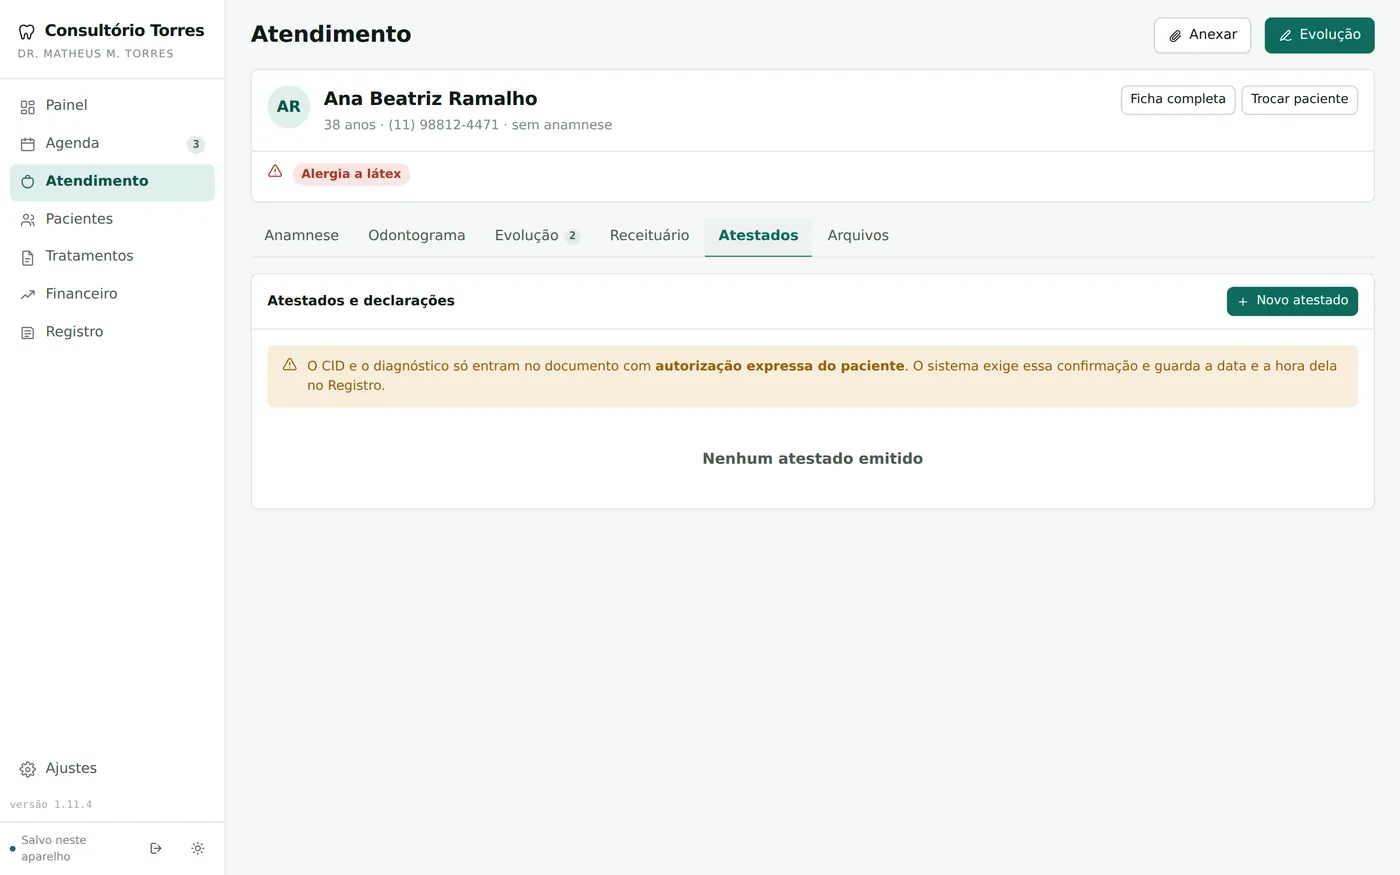Screen dimensions: 1400x875
Task: Click the Pacientes people icon
Action: (28, 220)
